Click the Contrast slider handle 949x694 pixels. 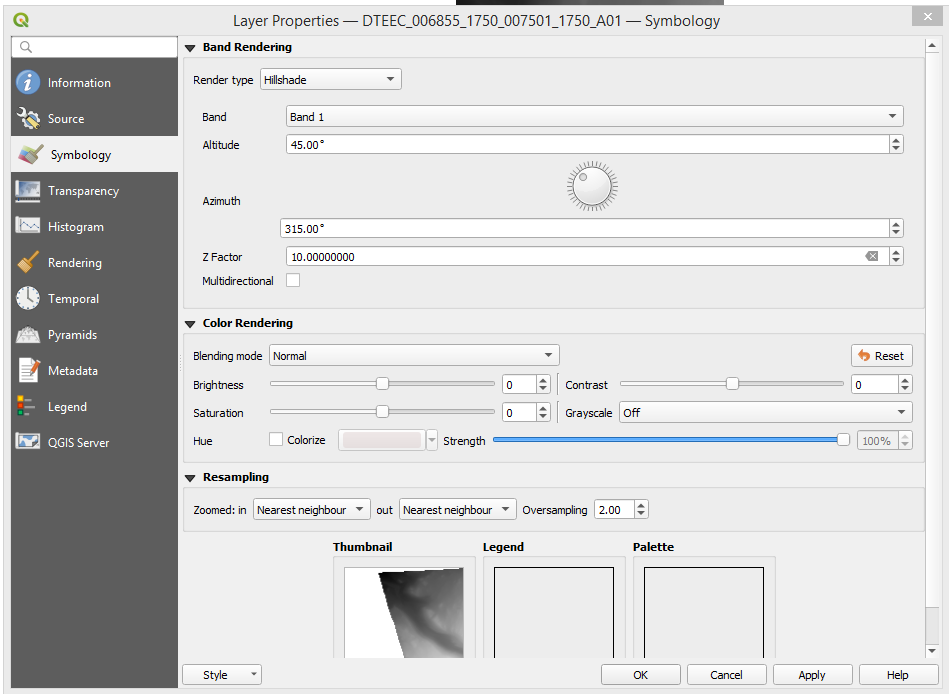click(x=732, y=384)
